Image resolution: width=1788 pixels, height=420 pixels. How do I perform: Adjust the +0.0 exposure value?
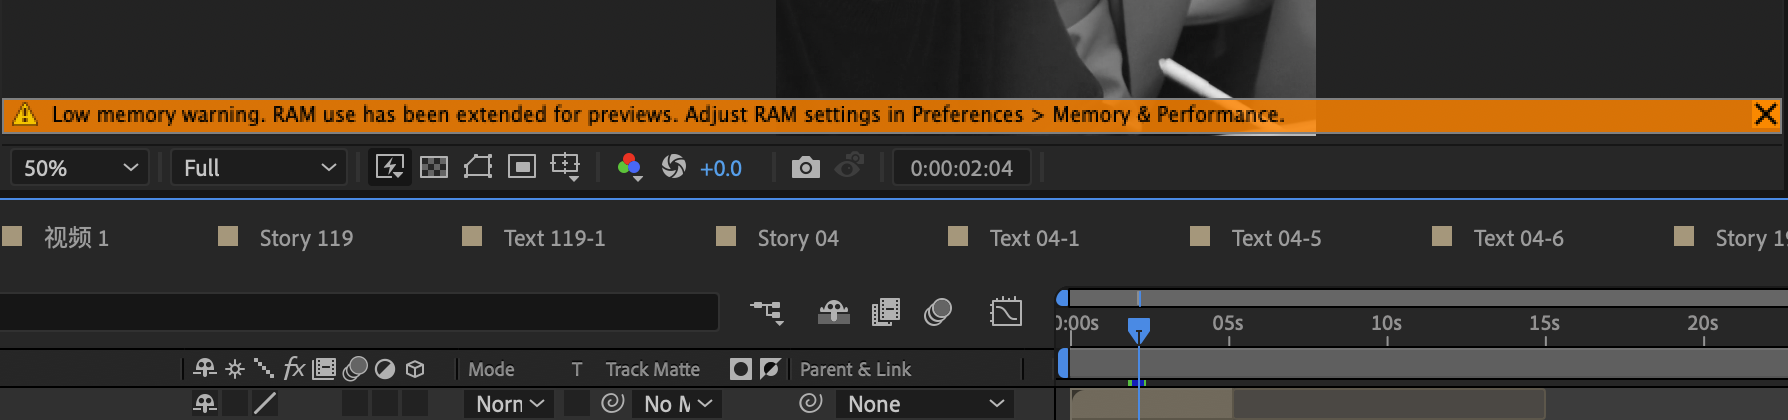(721, 168)
